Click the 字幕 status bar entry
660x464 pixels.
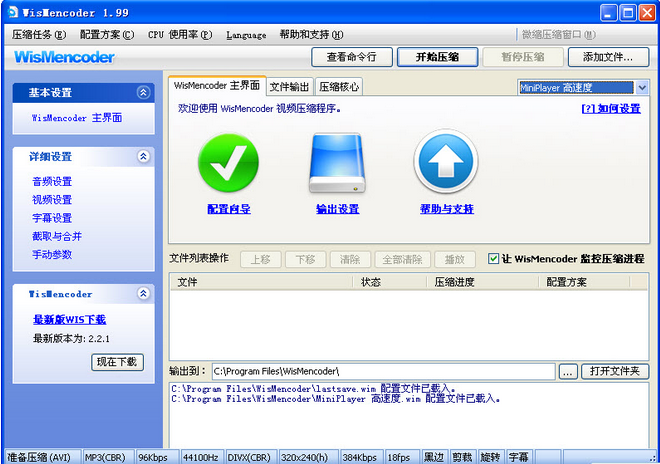click(x=519, y=457)
